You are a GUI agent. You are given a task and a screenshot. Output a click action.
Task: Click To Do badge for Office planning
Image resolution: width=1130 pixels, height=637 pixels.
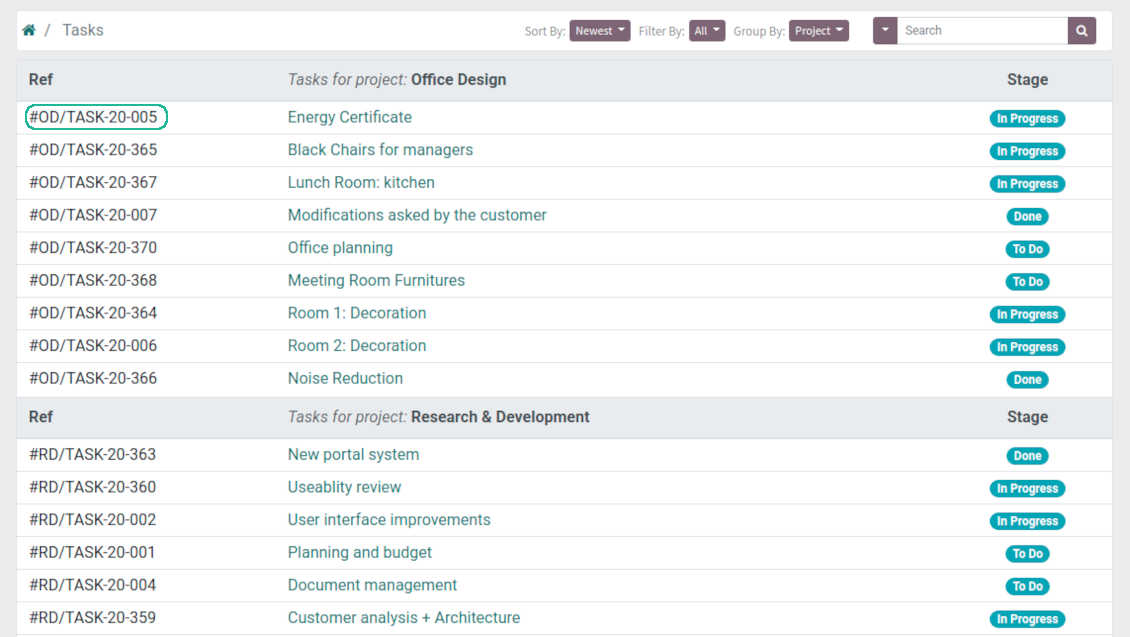pos(1027,249)
